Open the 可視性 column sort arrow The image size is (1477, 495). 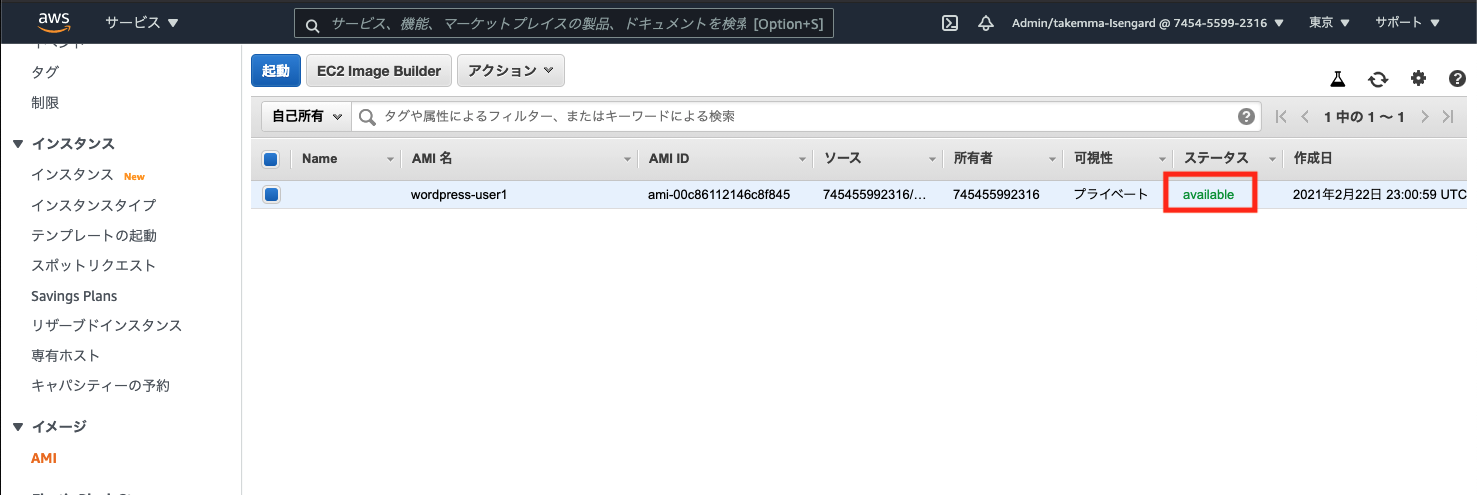pyautogui.click(x=1162, y=159)
